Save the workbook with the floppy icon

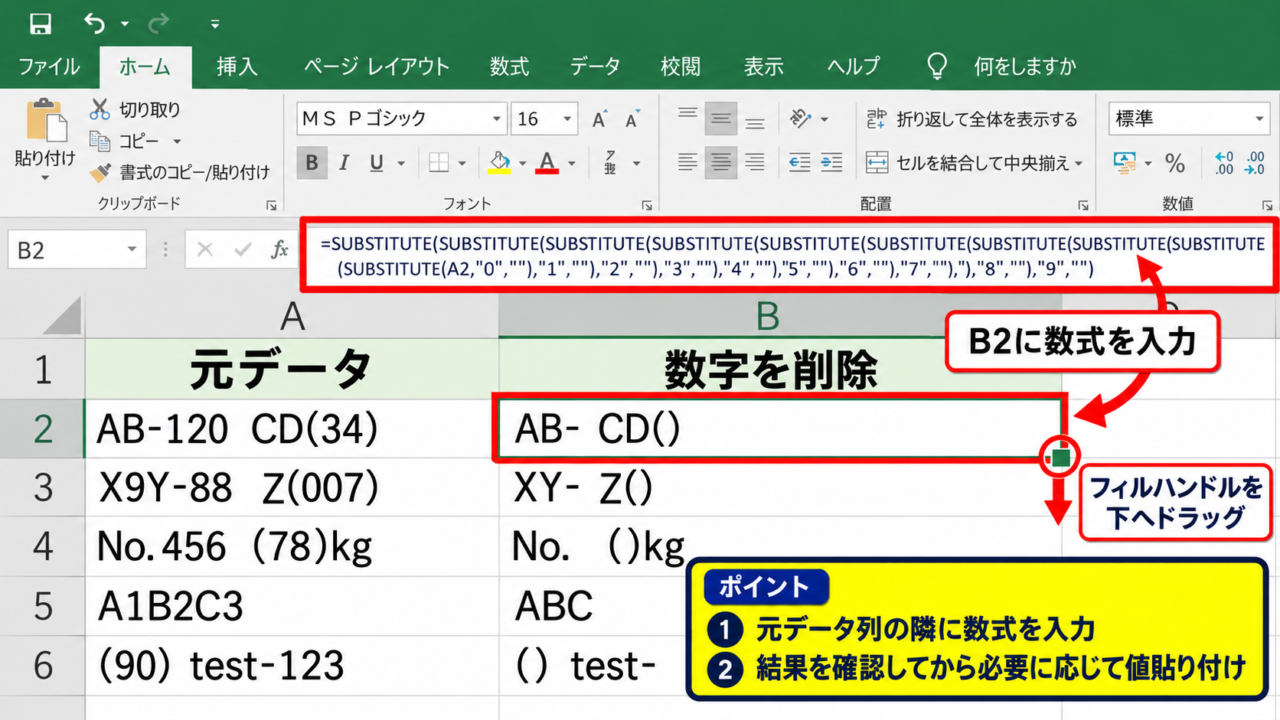pos(40,23)
